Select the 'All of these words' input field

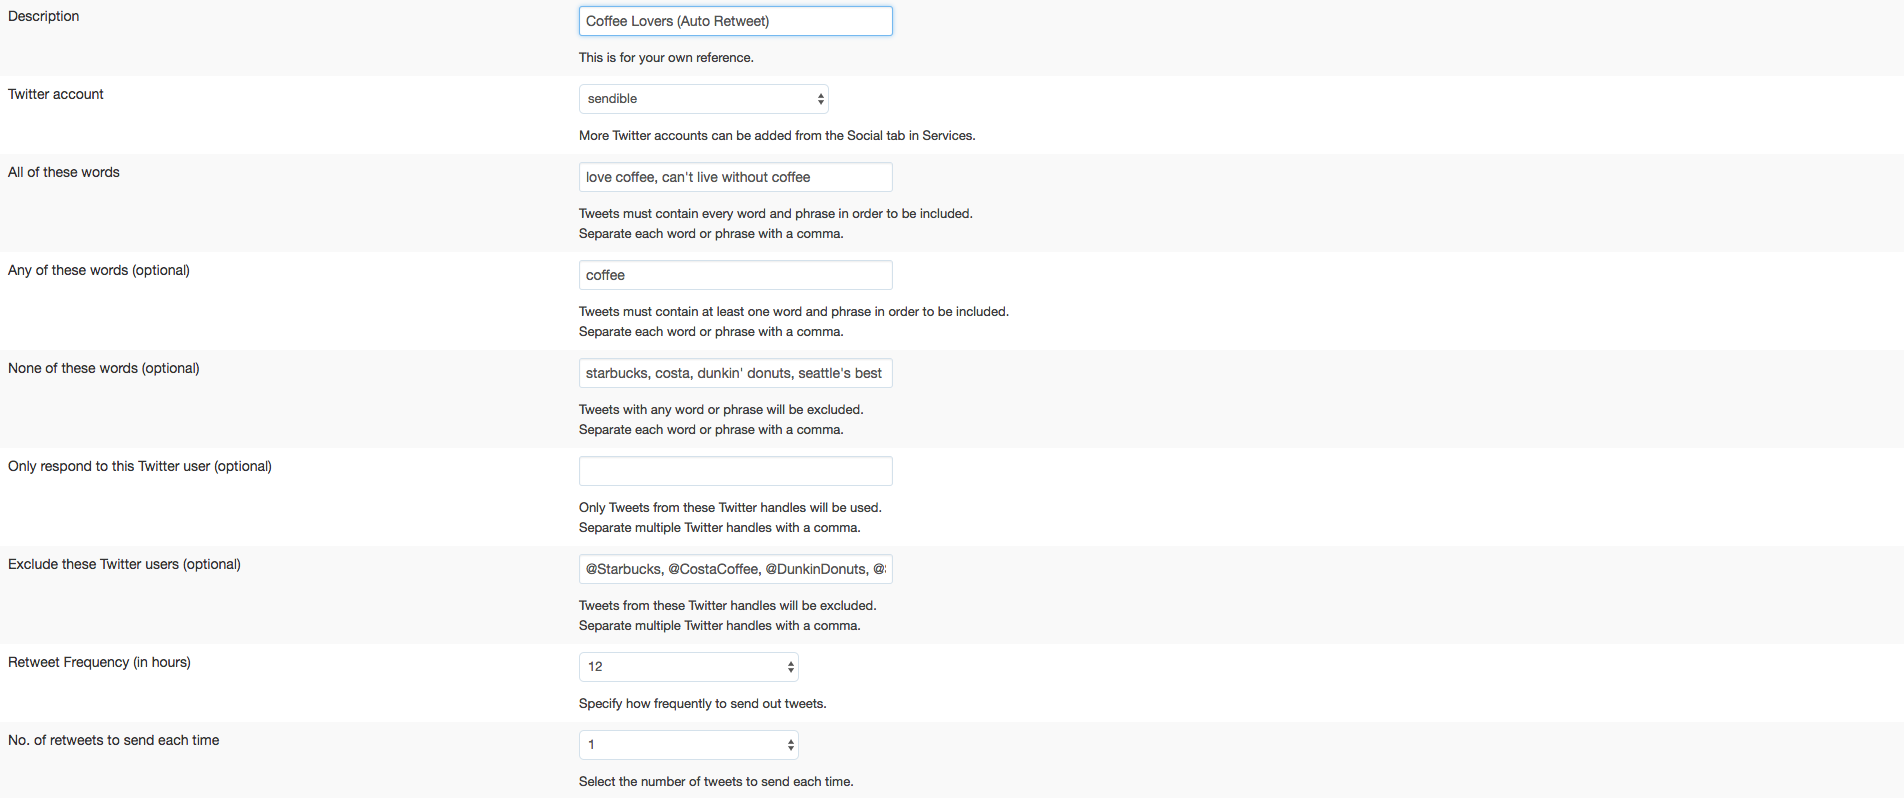pos(735,177)
